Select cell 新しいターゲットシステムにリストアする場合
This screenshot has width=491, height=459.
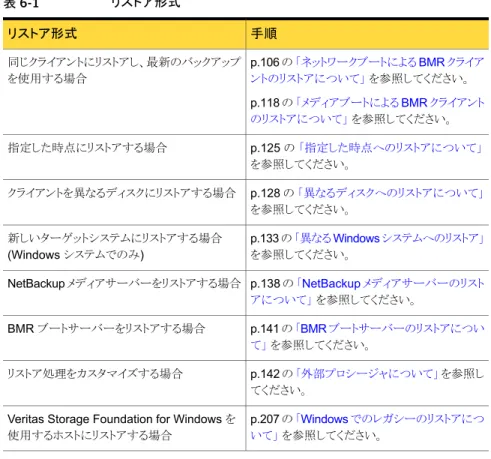(x=124, y=248)
